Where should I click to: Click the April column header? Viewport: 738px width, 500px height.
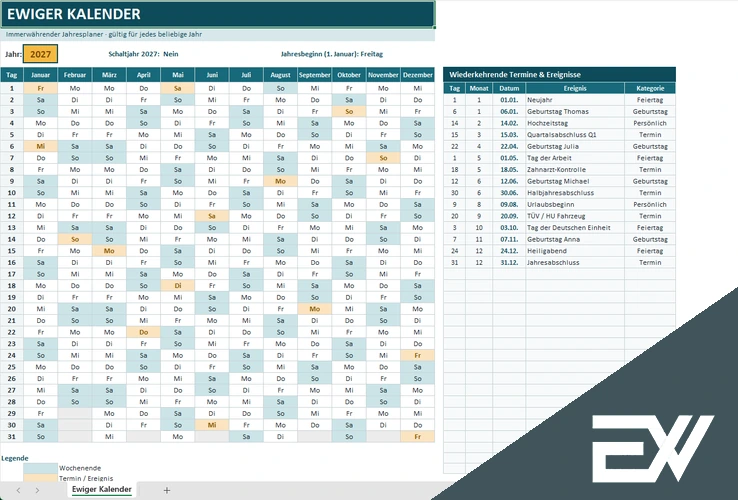(x=144, y=75)
